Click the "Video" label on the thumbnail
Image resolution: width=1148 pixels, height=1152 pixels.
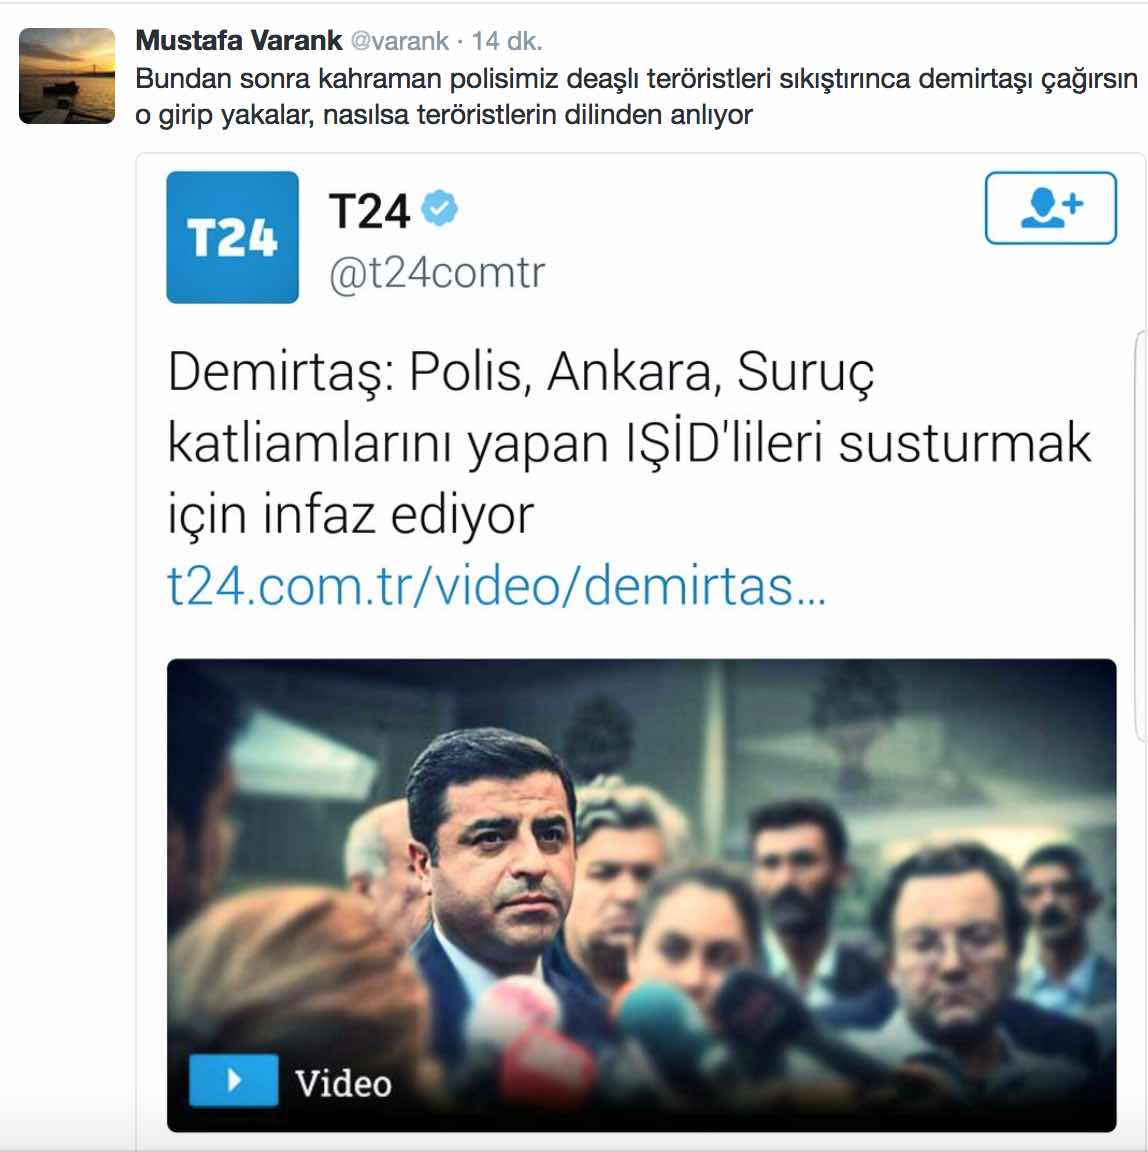343,1083
